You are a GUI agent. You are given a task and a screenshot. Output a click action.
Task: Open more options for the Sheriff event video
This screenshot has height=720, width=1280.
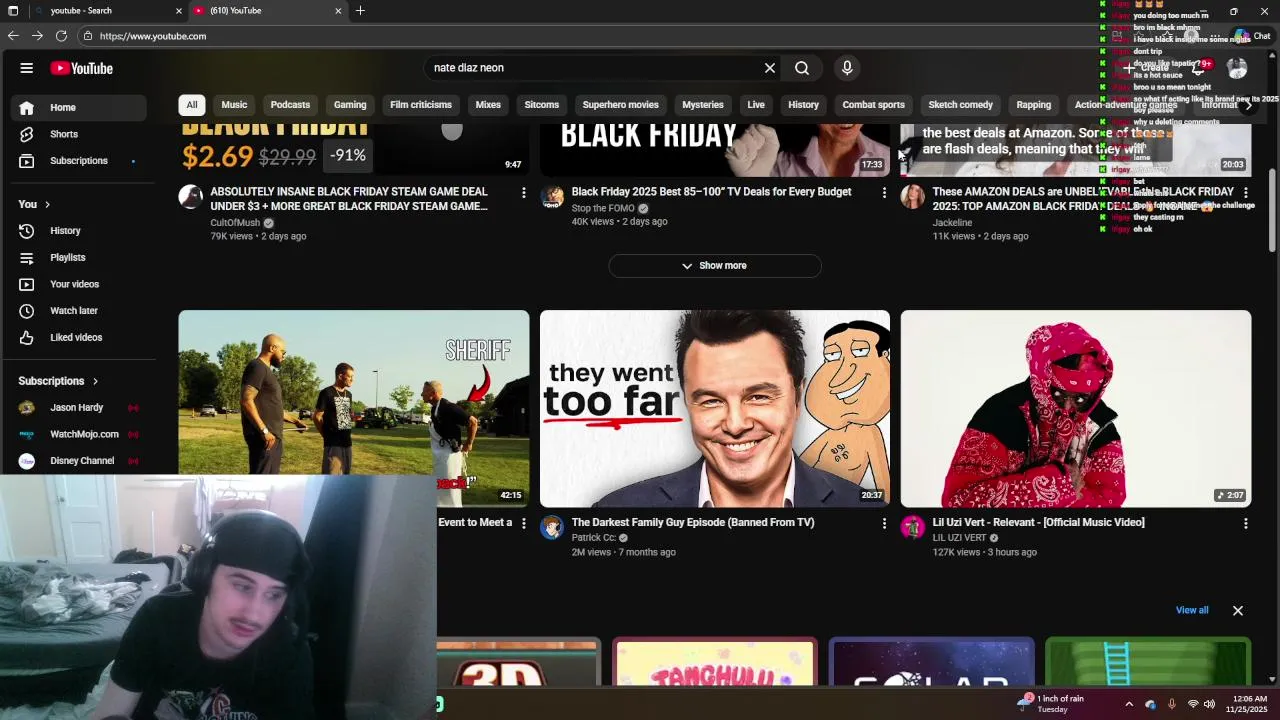pyautogui.click(x=523, y=523)
